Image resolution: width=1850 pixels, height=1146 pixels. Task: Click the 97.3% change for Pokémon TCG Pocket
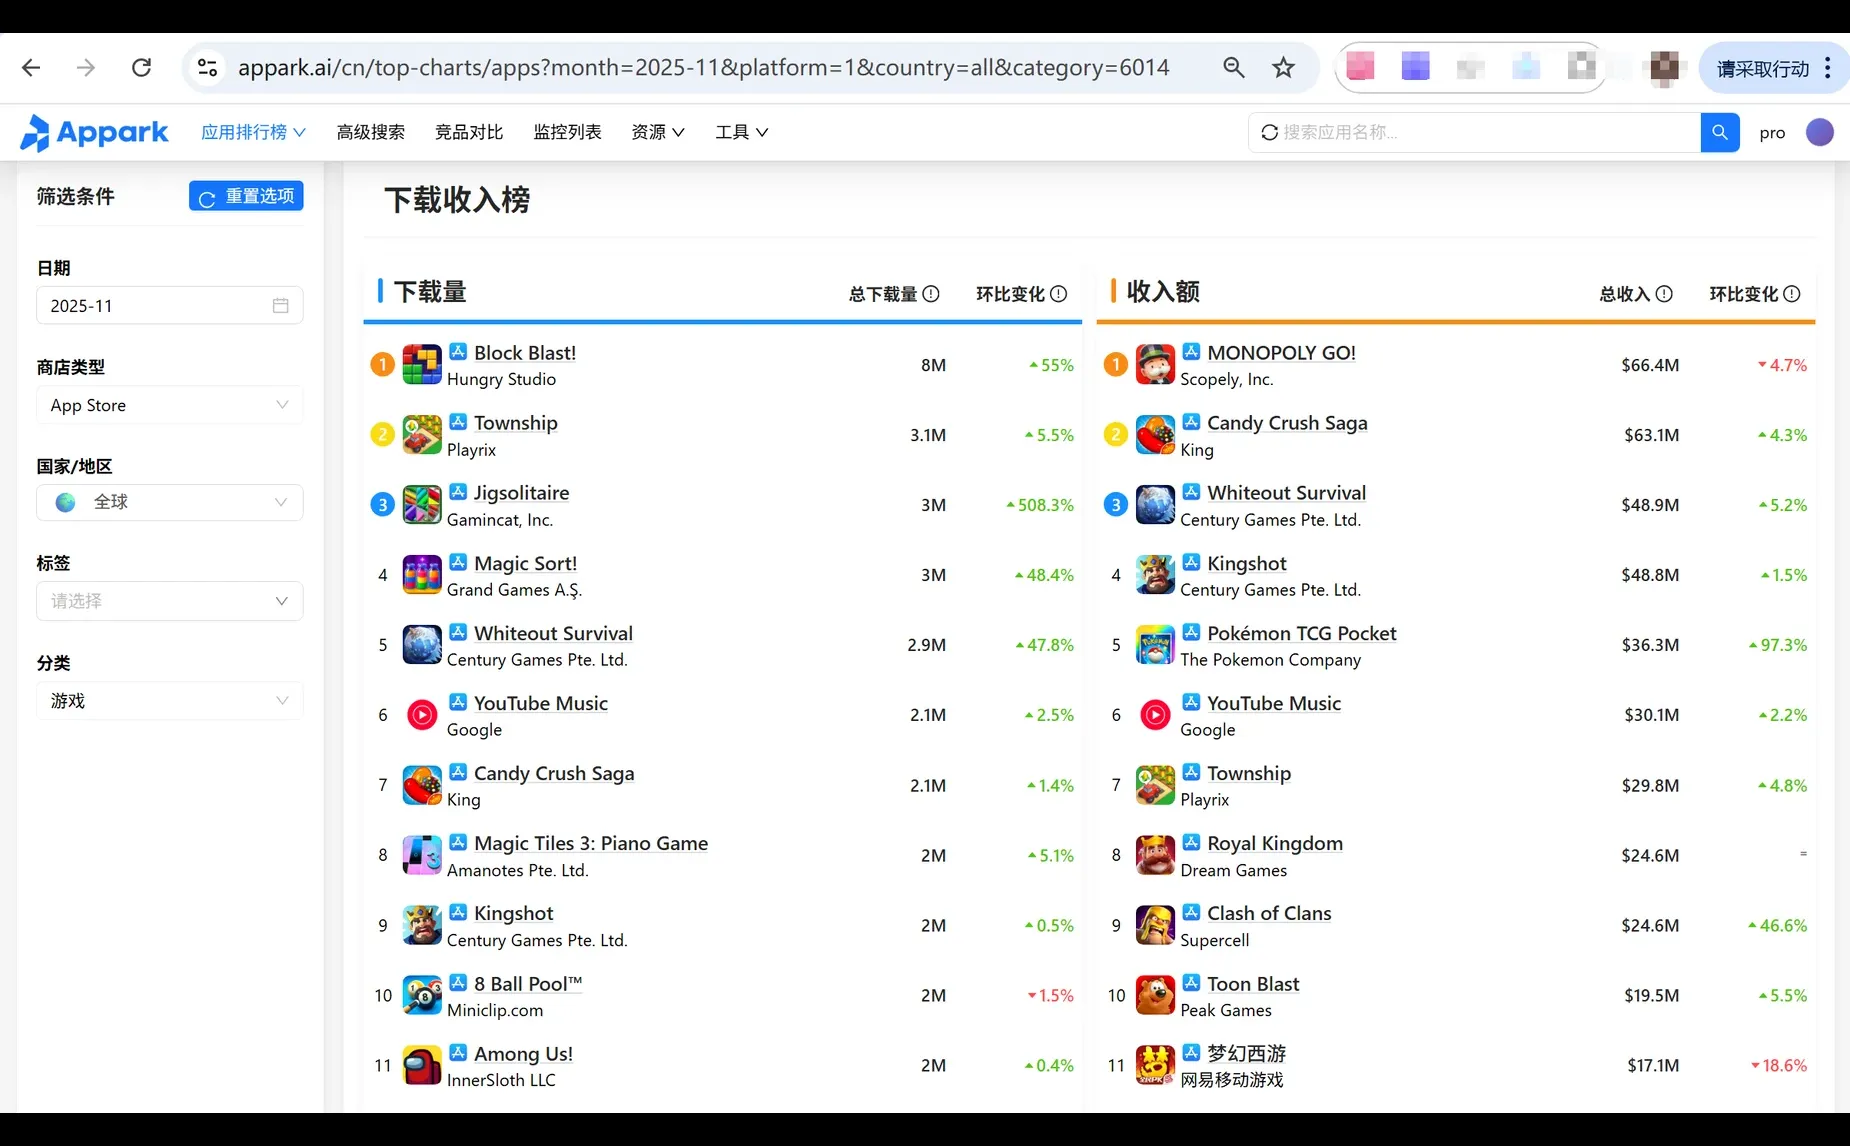coord(1778,645)
